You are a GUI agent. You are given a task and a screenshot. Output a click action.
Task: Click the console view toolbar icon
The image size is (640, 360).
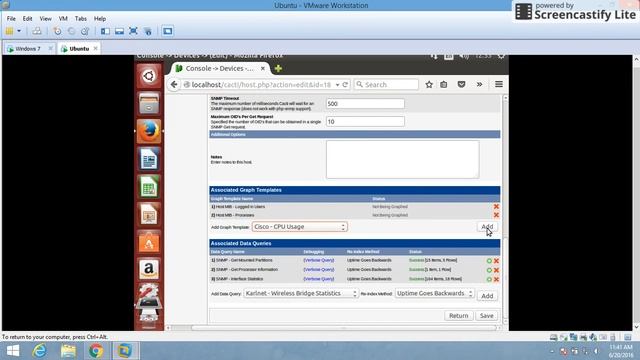[x=167, y=31]
